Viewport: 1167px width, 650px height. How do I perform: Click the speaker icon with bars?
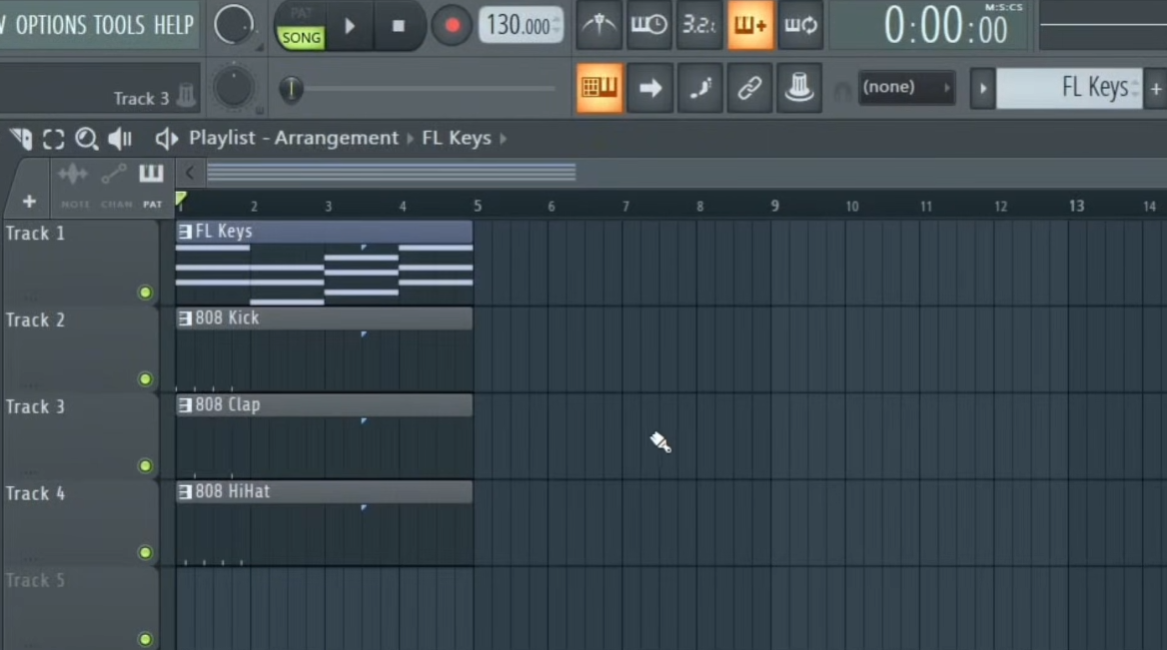120,138
